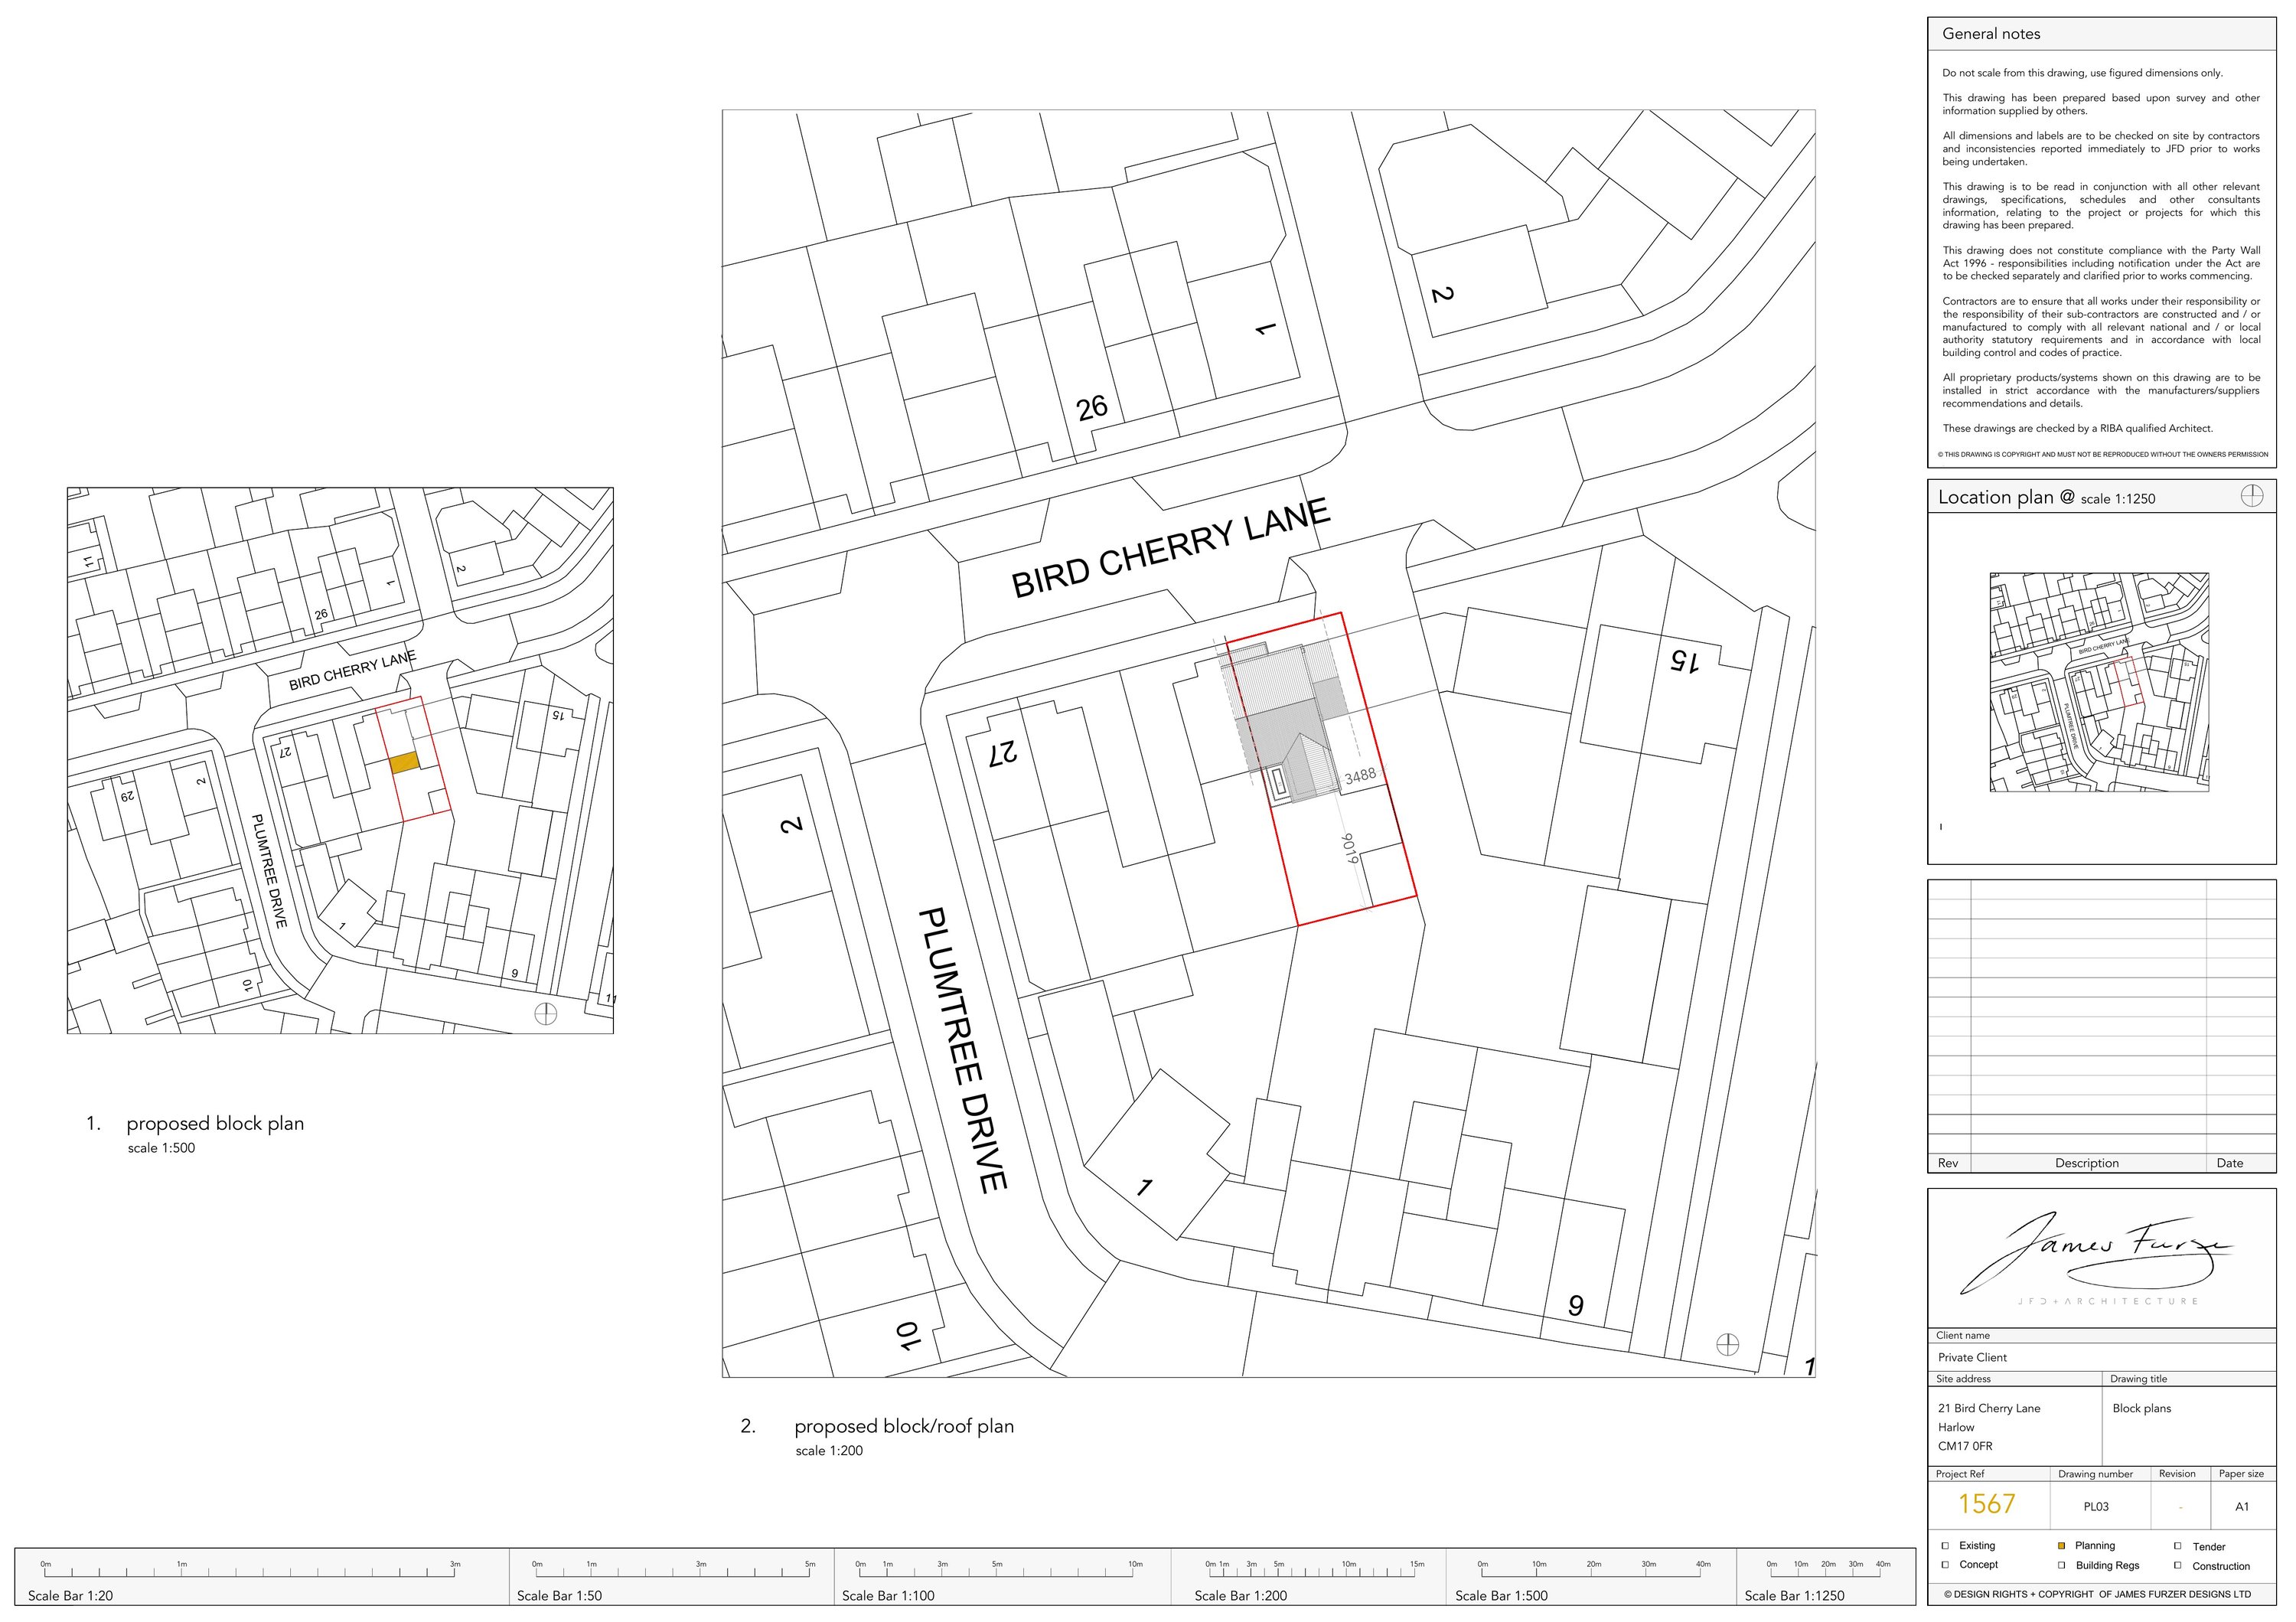This screenshot has height=1622, width=2296.
Task: Click the 'proposed block/roof plan' title
Action: 903,1426
